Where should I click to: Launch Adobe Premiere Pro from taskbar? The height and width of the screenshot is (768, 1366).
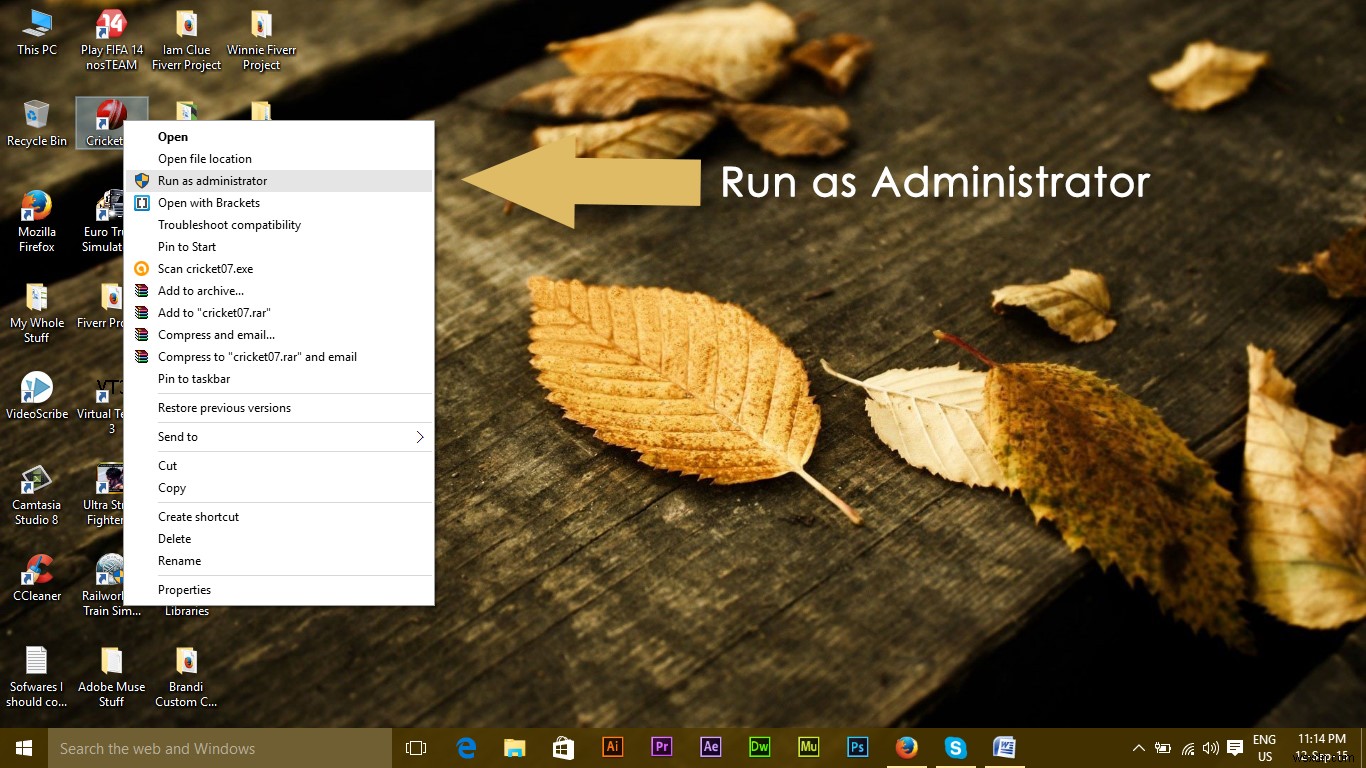(661, 747)
